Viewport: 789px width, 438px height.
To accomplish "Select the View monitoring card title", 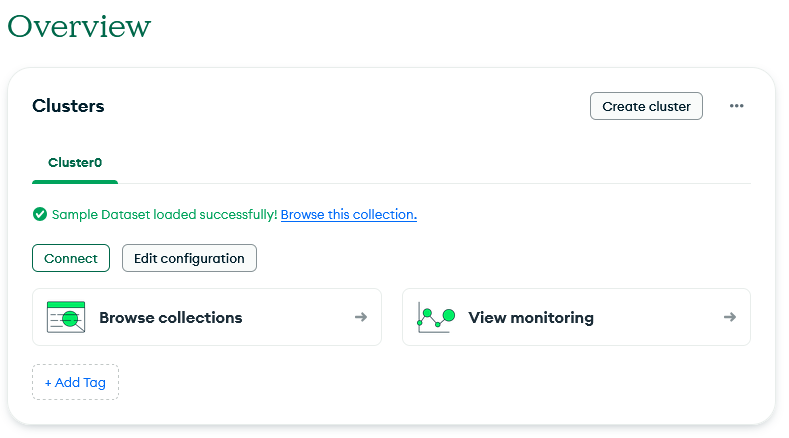I will [531, 317].
